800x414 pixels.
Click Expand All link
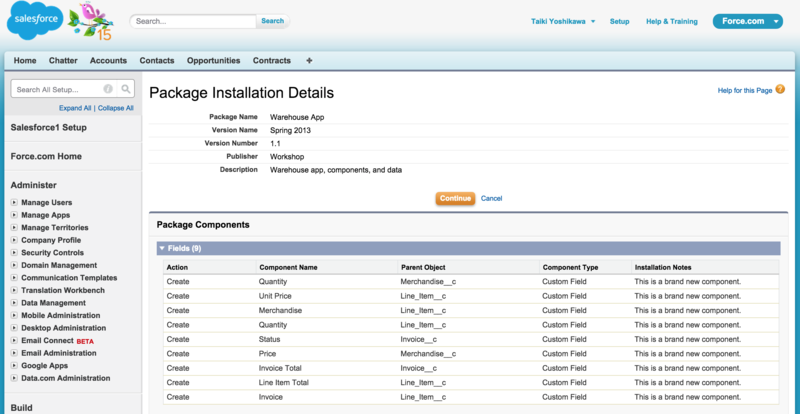(x=75, y=108)
